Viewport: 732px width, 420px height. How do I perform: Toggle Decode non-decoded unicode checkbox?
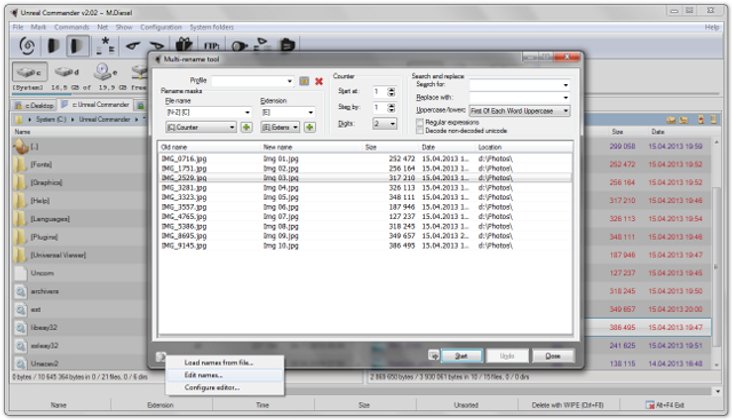pos(420,129)
